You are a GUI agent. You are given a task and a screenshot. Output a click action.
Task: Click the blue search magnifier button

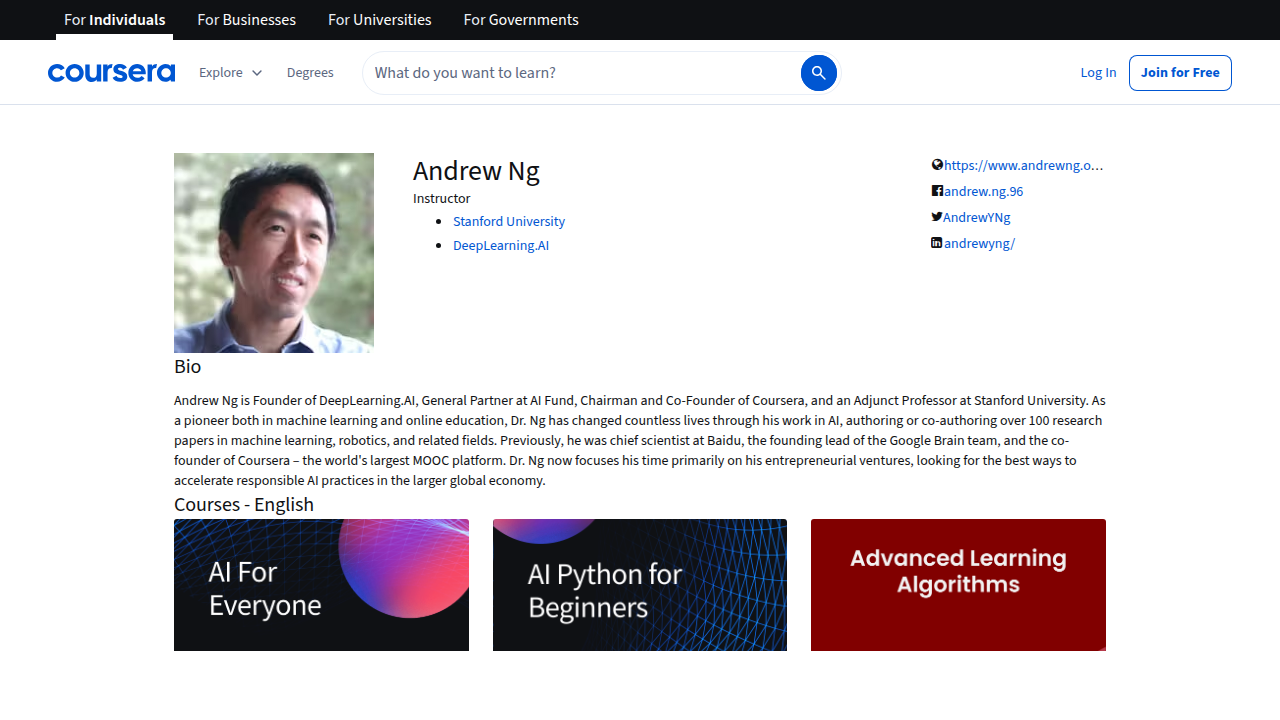818,73
